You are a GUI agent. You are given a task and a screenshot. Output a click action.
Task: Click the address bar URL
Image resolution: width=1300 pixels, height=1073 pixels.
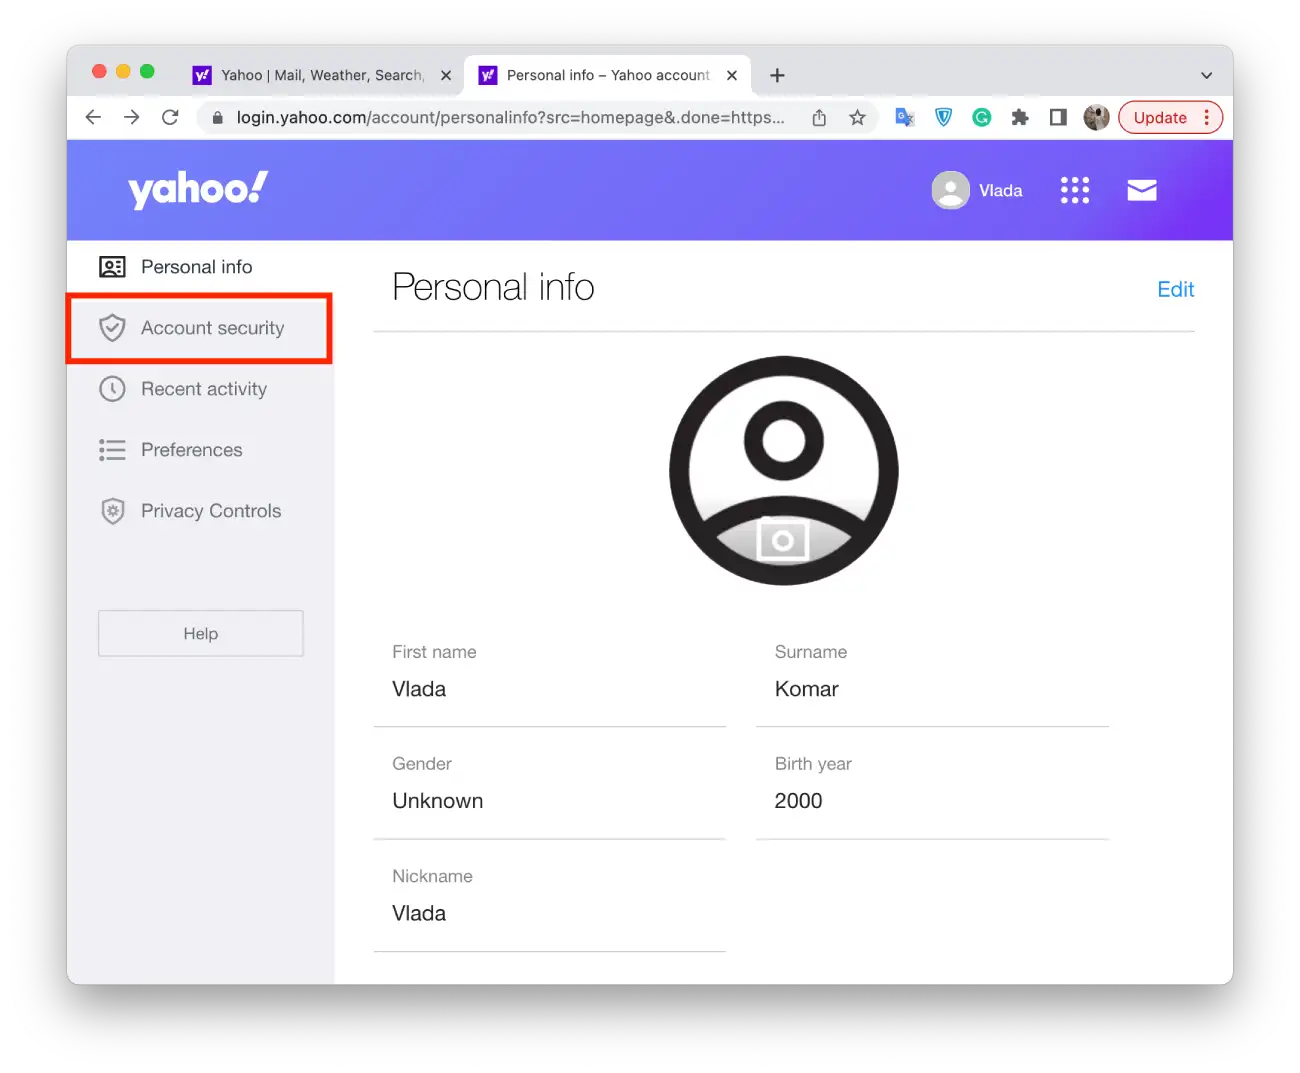[x=510, y=117]
